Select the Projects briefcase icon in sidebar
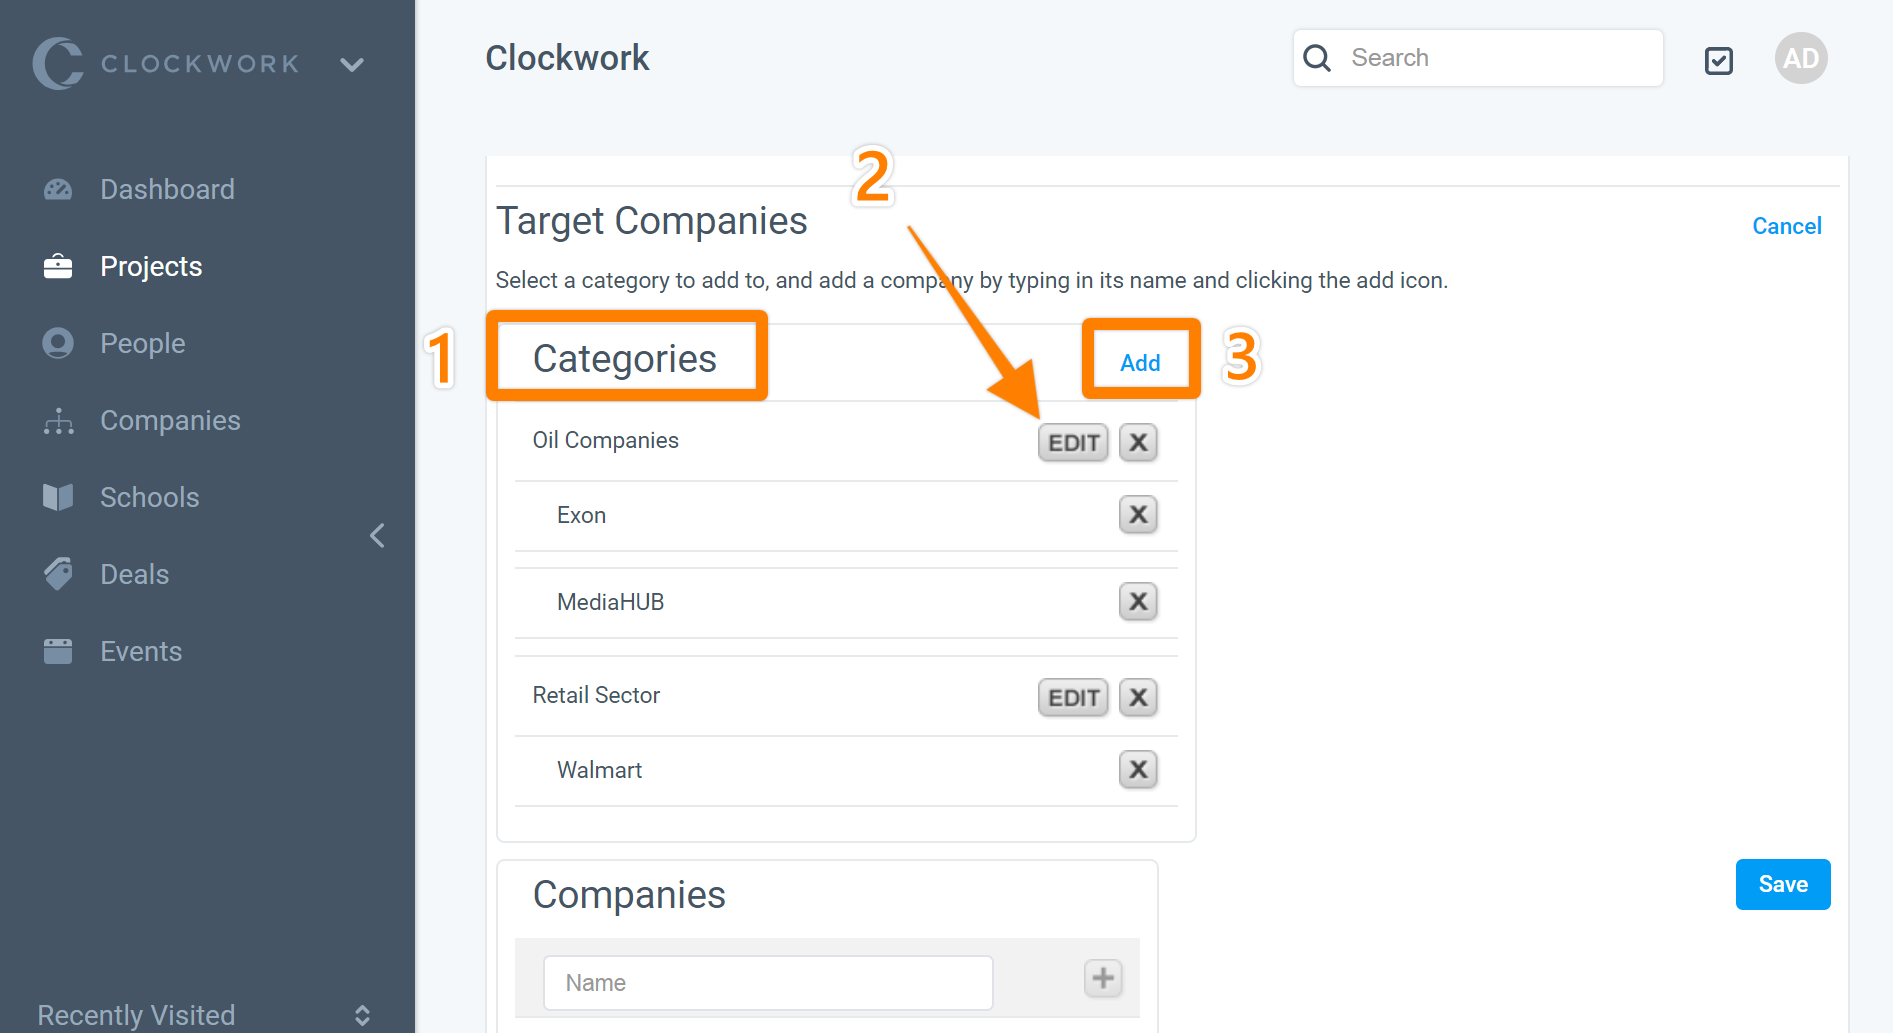The image size is (1893, 1033). [58, 266]
